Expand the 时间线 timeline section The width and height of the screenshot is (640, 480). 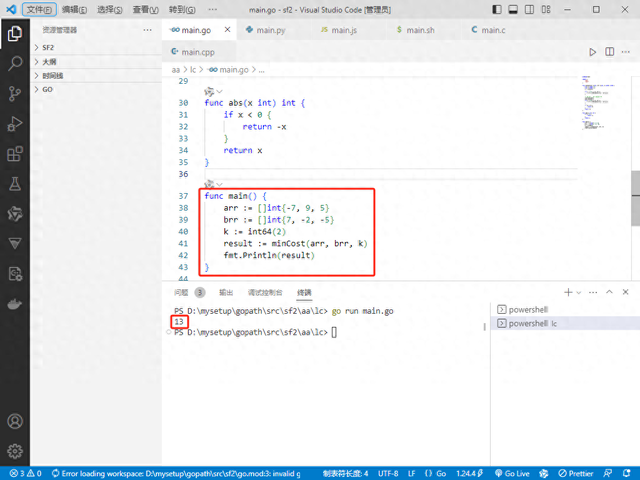click(96, 76)
